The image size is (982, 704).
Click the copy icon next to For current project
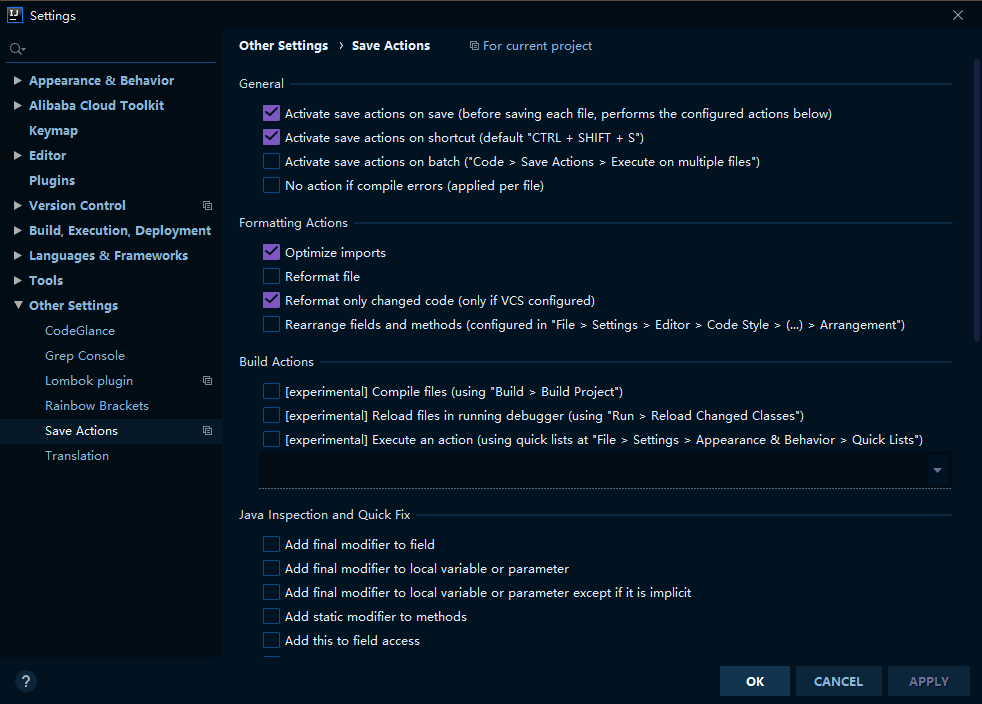(x=474, y=46)
